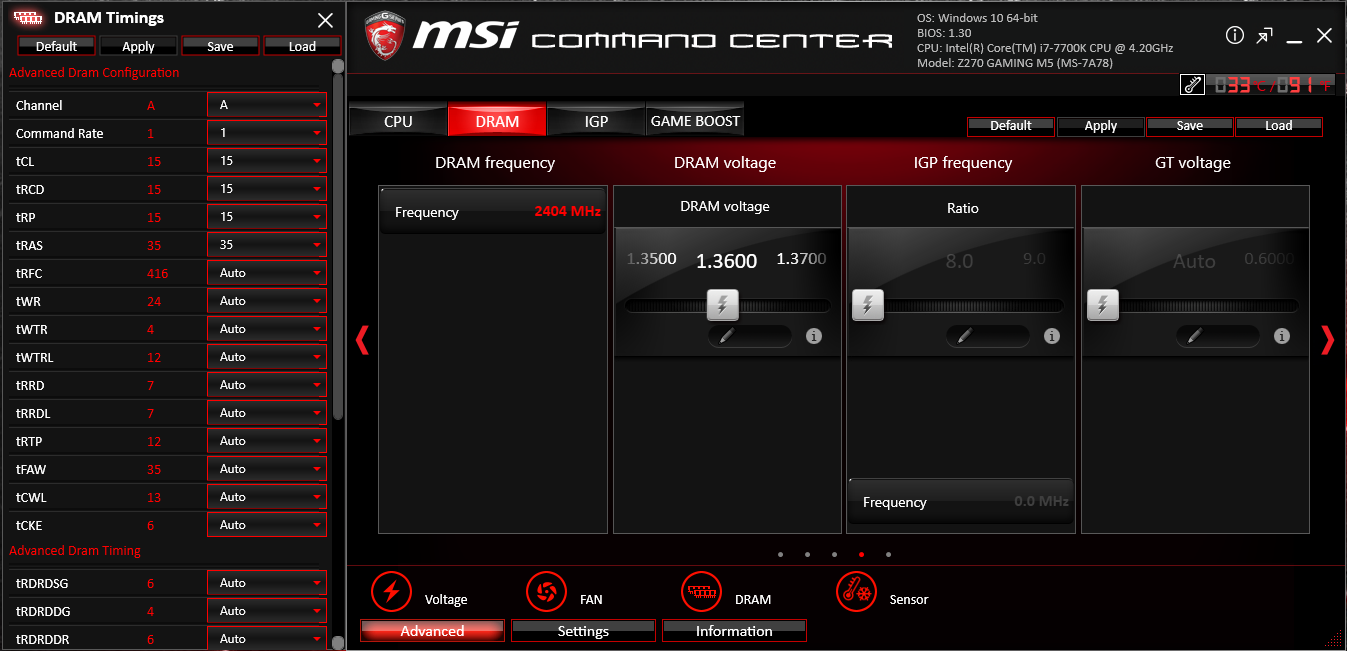Open the Command Rate dropdown

coord(267,133)
